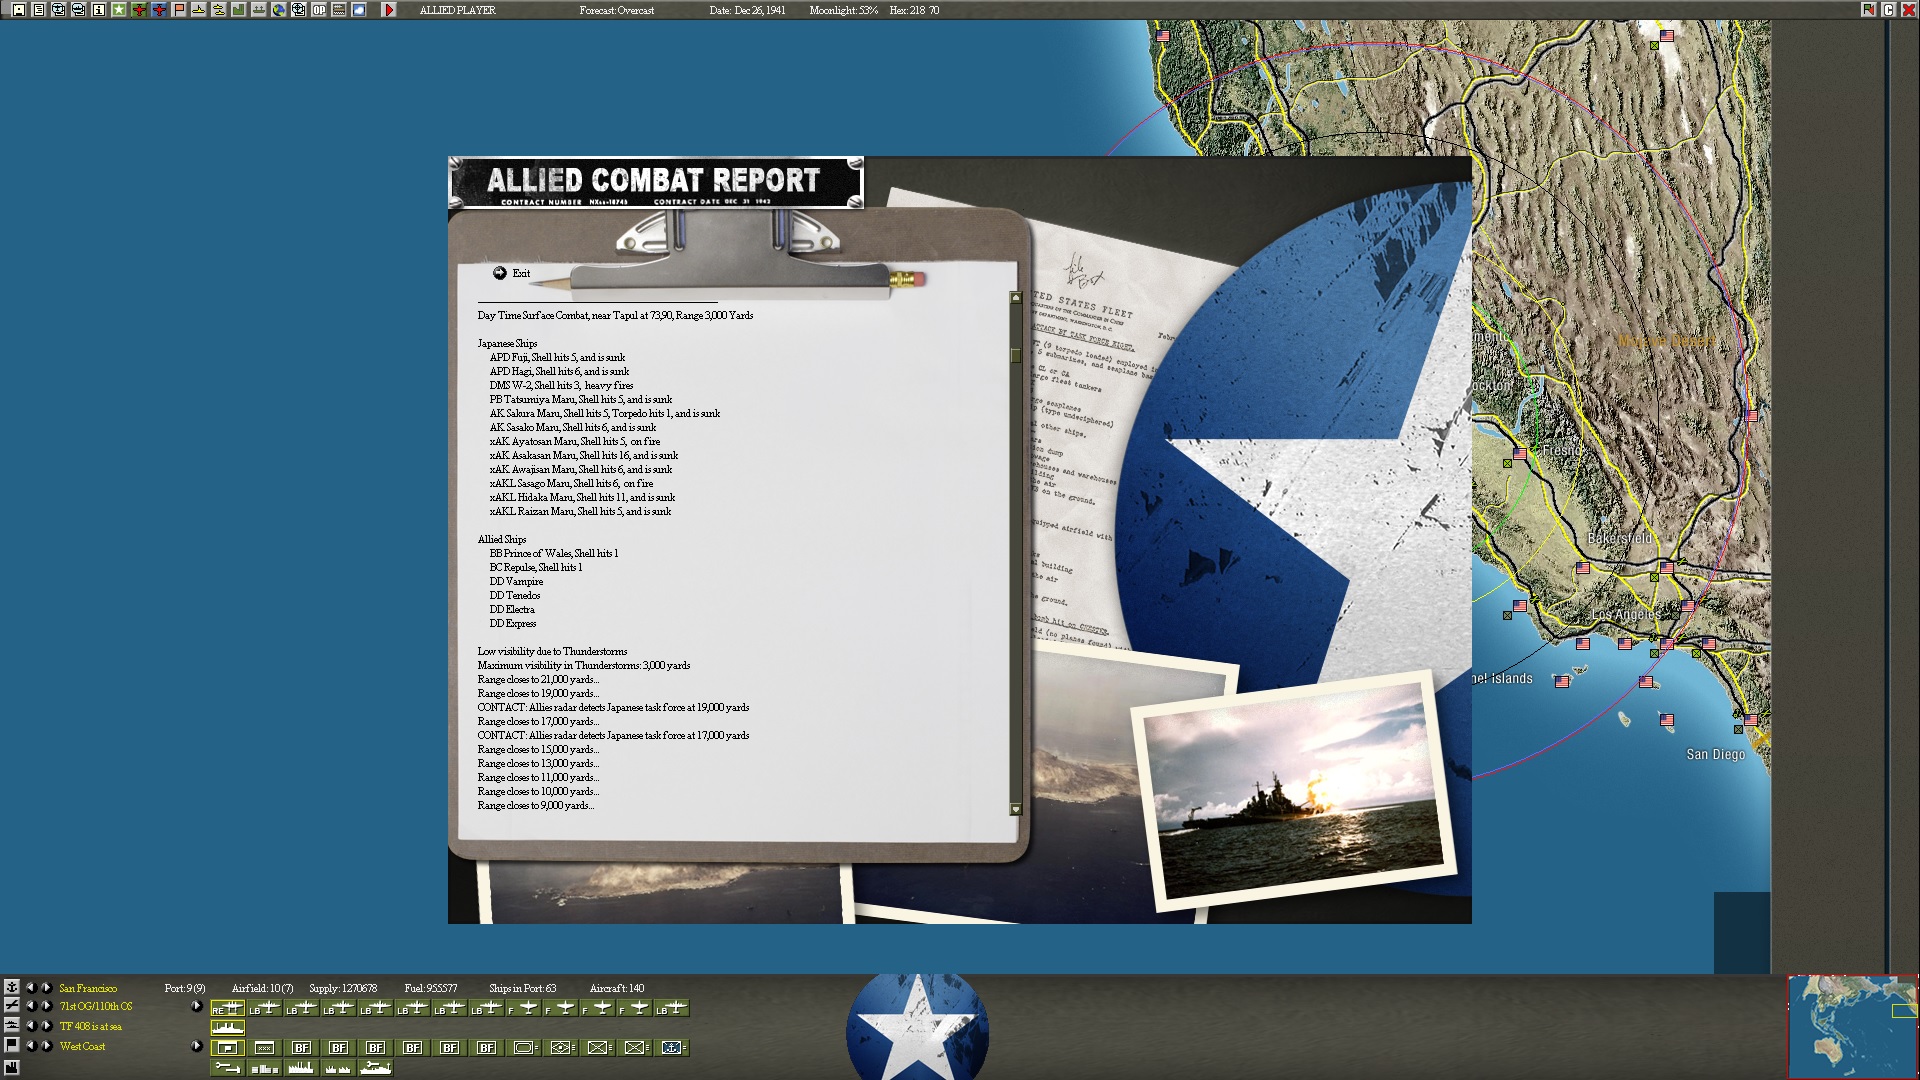Click 'Low visibility due to Thunderstorms' line
This screenshot has height=1080, width=1920.
coord(552,651)
